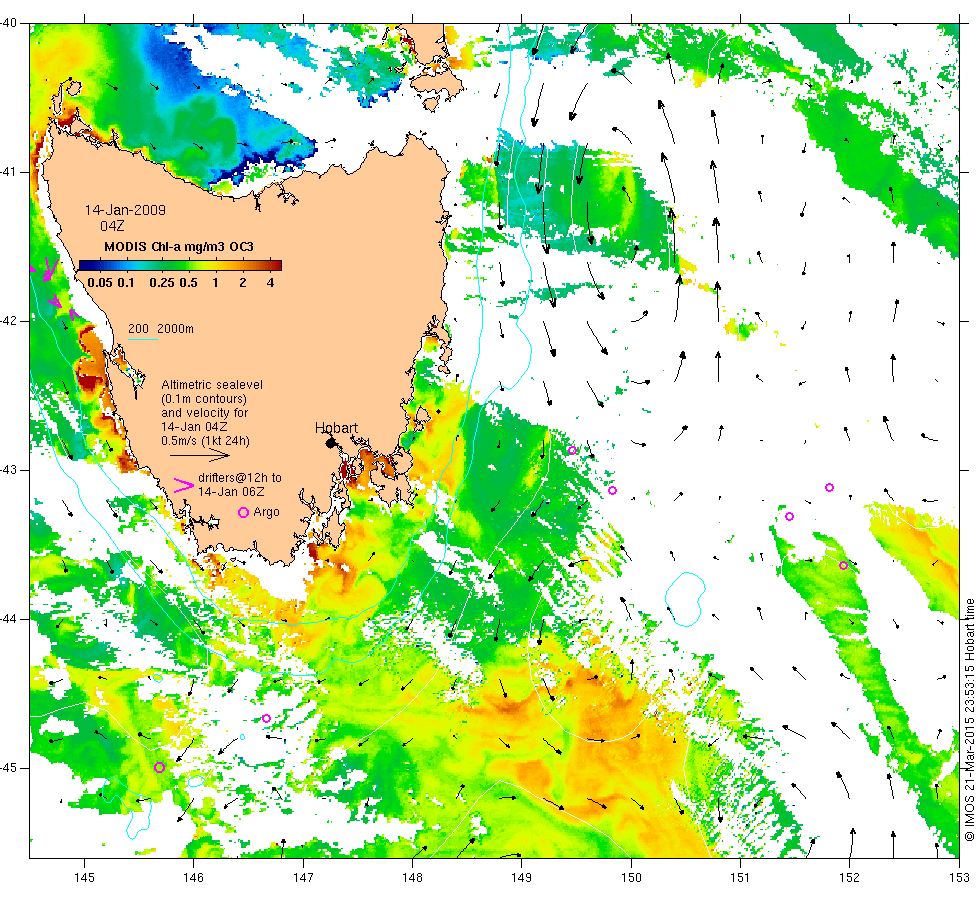Click the '0.5m/s (1kt 24h)' velocity scale text
Image resolution: width=980 pixels, height=900 pixels.
[x=206, y=441]
